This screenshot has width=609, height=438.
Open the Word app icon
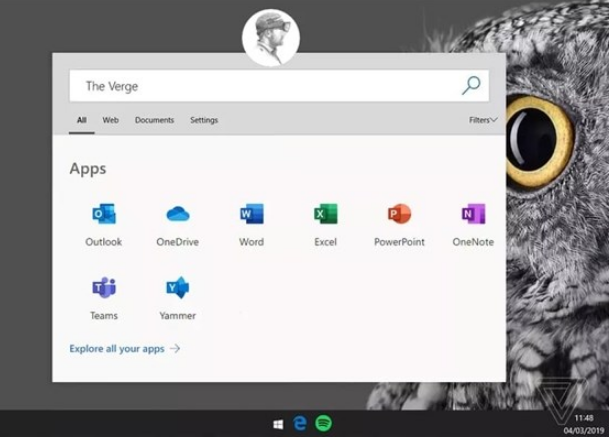pos(252,214)
